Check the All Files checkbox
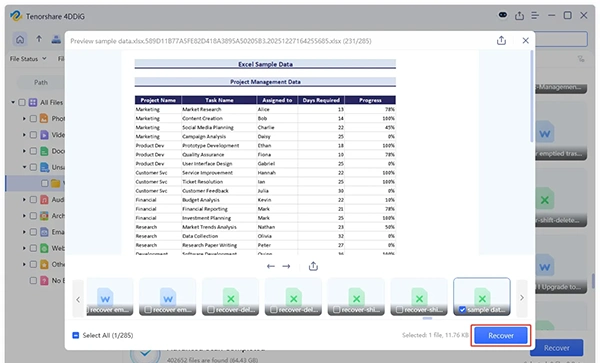600x363 pixels. (x=22, y=103)
